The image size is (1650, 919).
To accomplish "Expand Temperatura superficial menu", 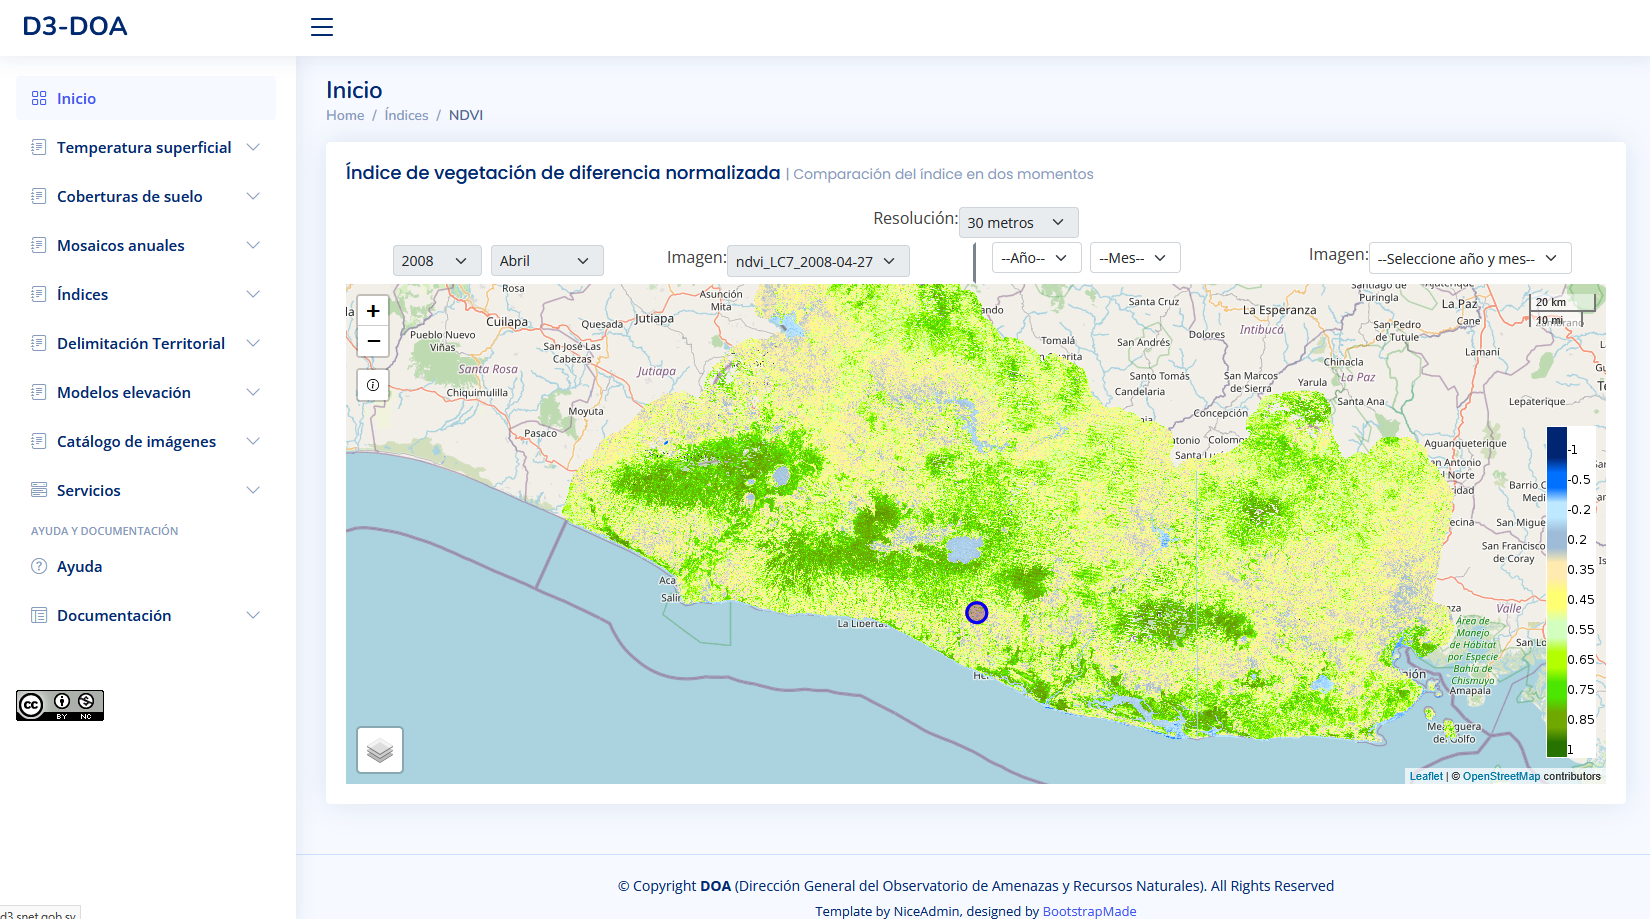I will 146,147.
